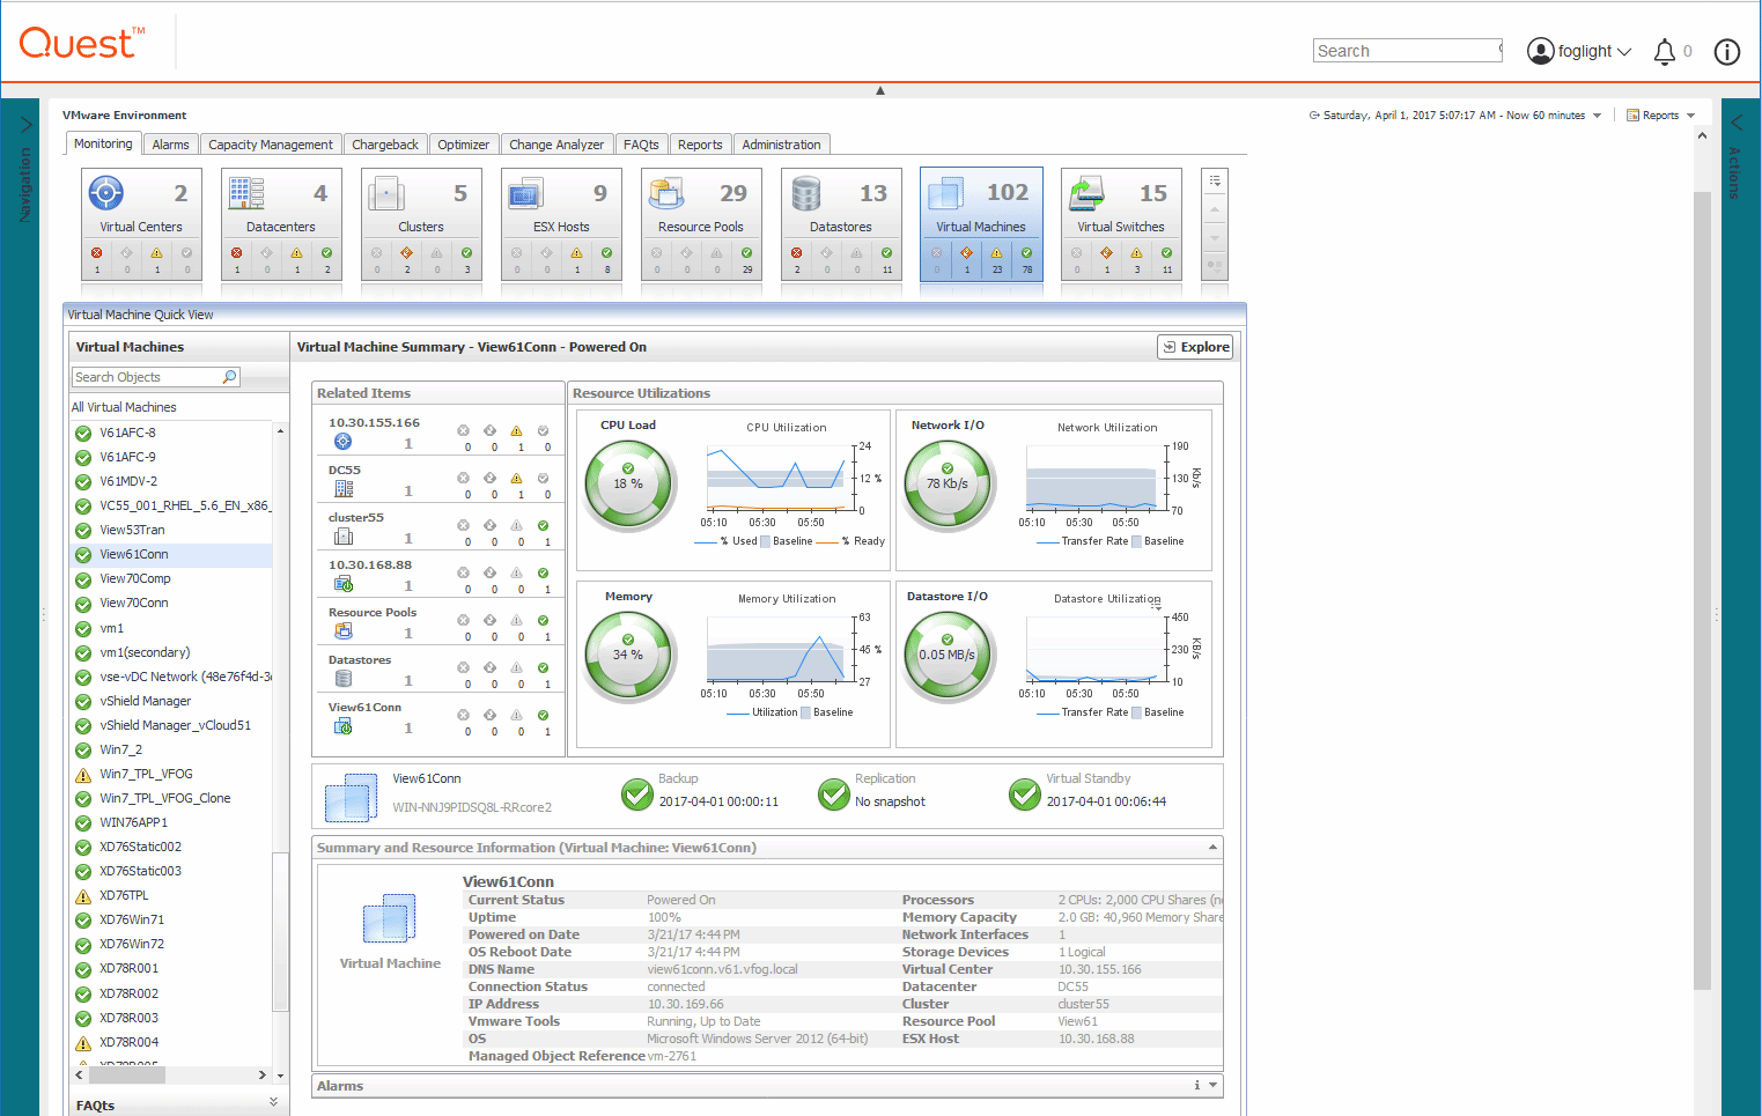This screenshot has height=1116, width=1762.
Task: Select the WIN76APP1 virtual machine
Action: [133, 822]
